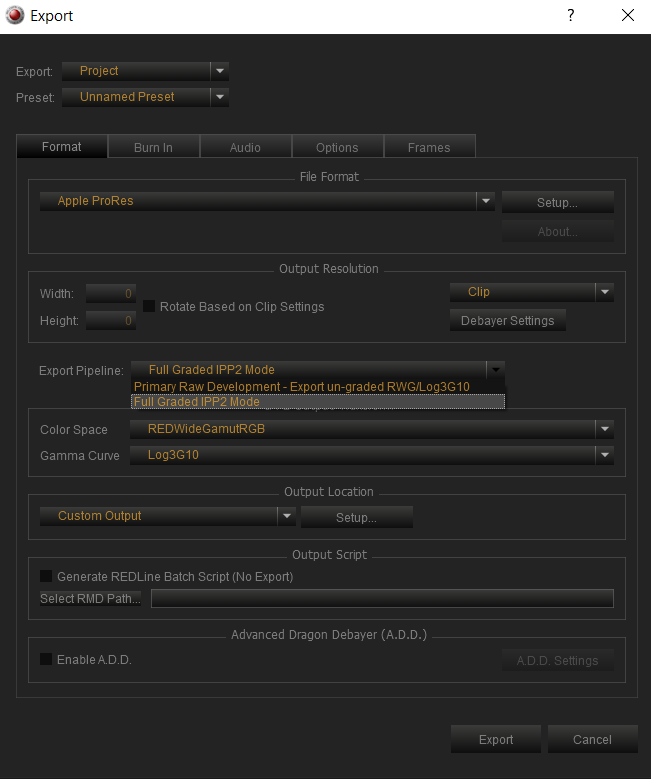Click Select RMD Path button
651x779 pixels.
[90, 598]
